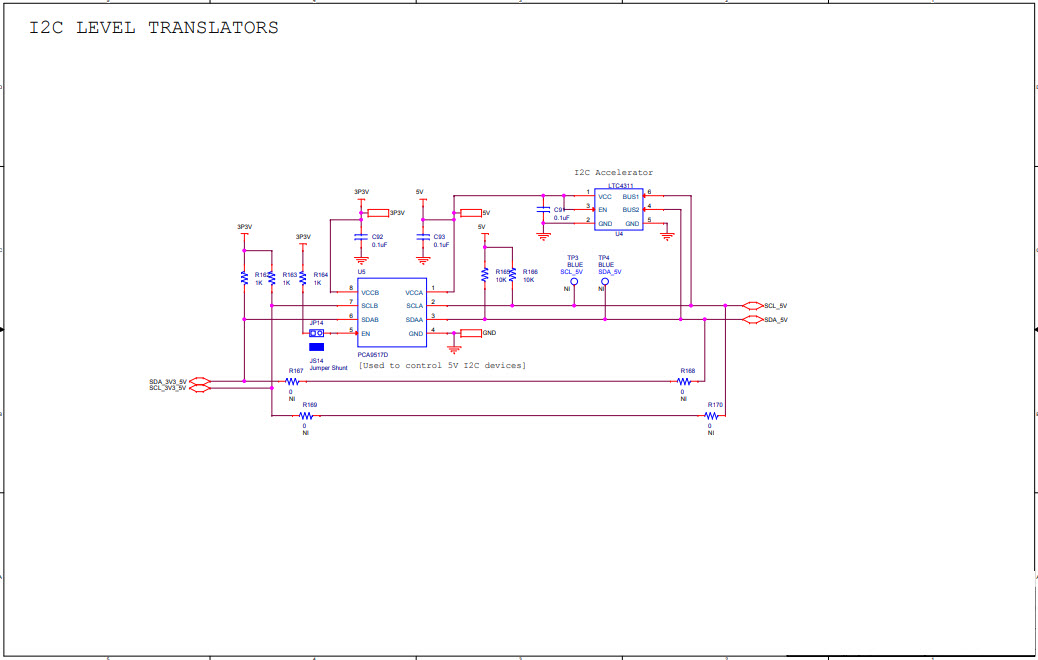This screenshot has height=660, width=1038.
Task: Select the PCA9517D level translator symbol U5
Action: 390,312
